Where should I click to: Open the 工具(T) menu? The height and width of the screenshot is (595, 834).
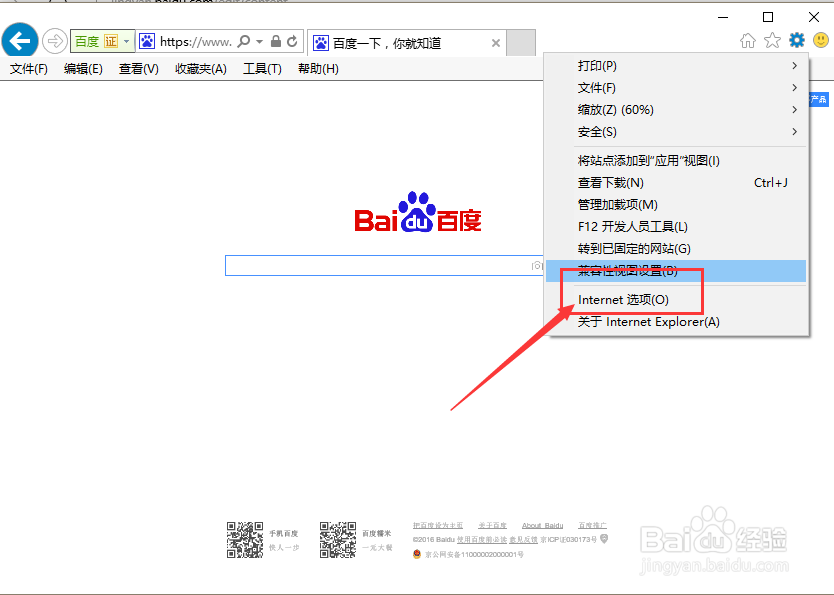click(262, 69)
